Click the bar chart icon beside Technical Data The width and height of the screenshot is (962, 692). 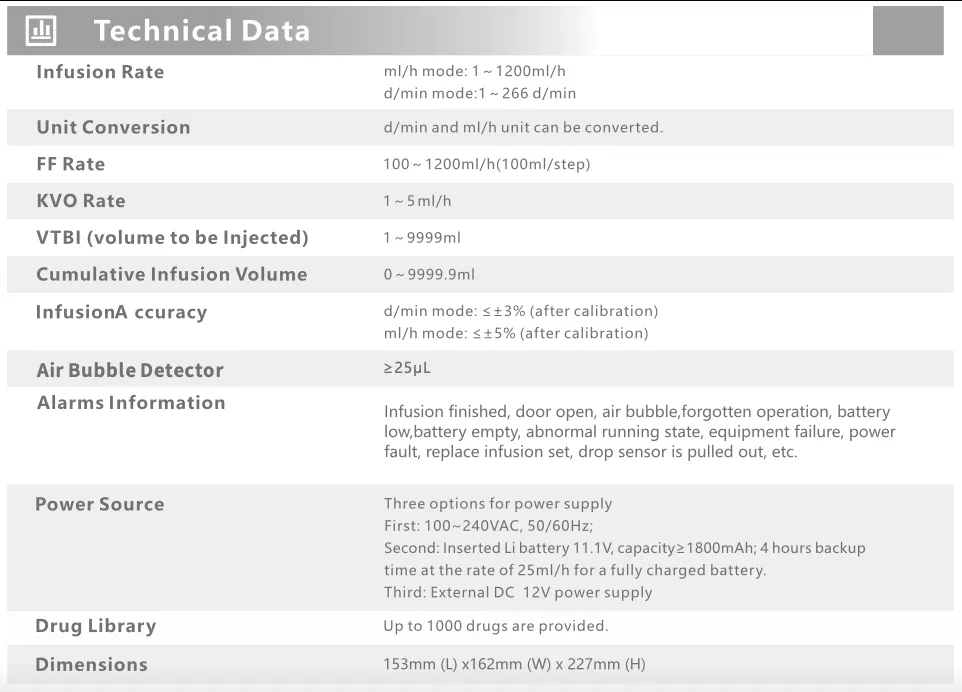41,30
